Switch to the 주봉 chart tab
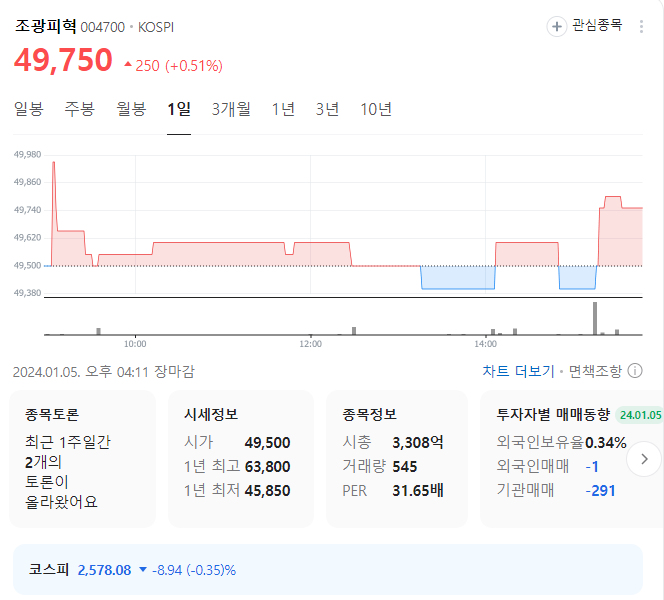The width and height of the screenshot is (664, 600). click(x=80, y=109)
